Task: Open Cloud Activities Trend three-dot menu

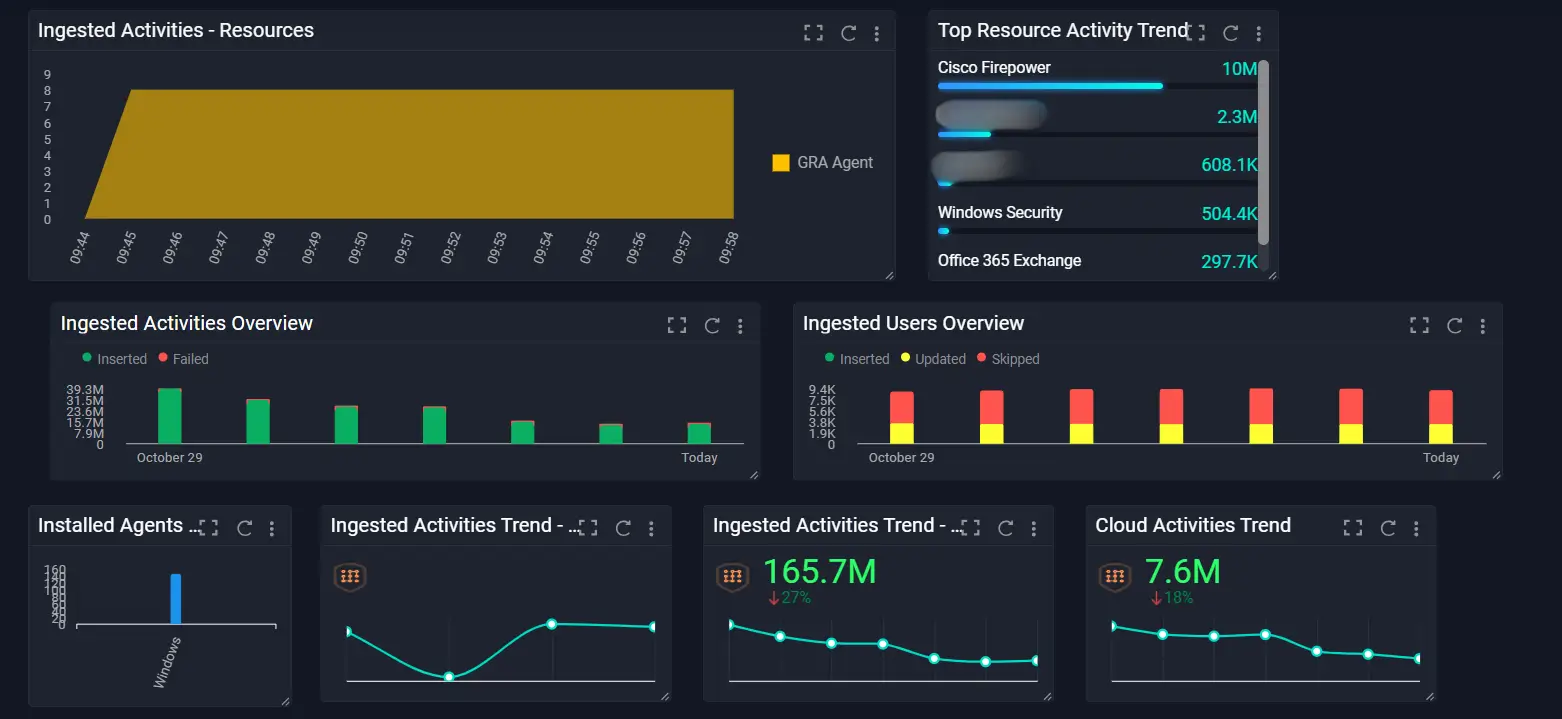Action: [x=1416, y=528]
